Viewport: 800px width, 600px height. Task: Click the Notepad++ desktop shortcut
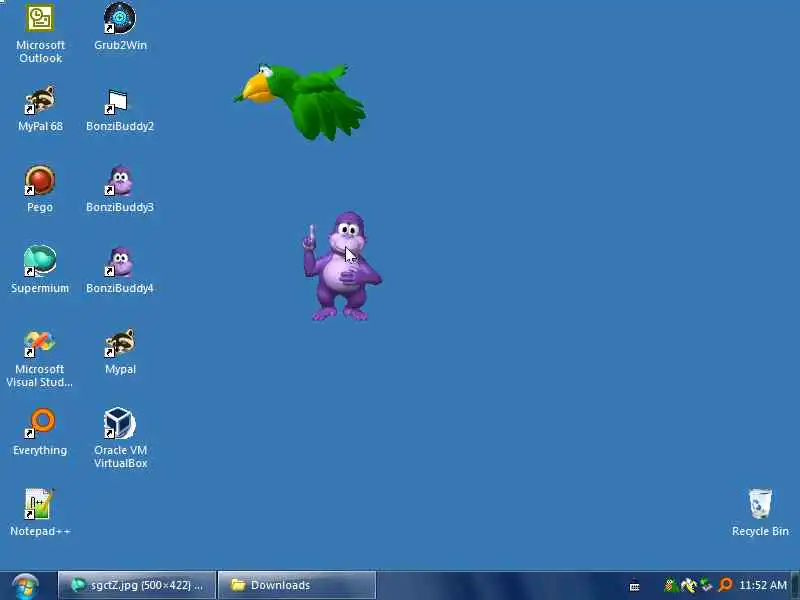click(x=40, y=512)
